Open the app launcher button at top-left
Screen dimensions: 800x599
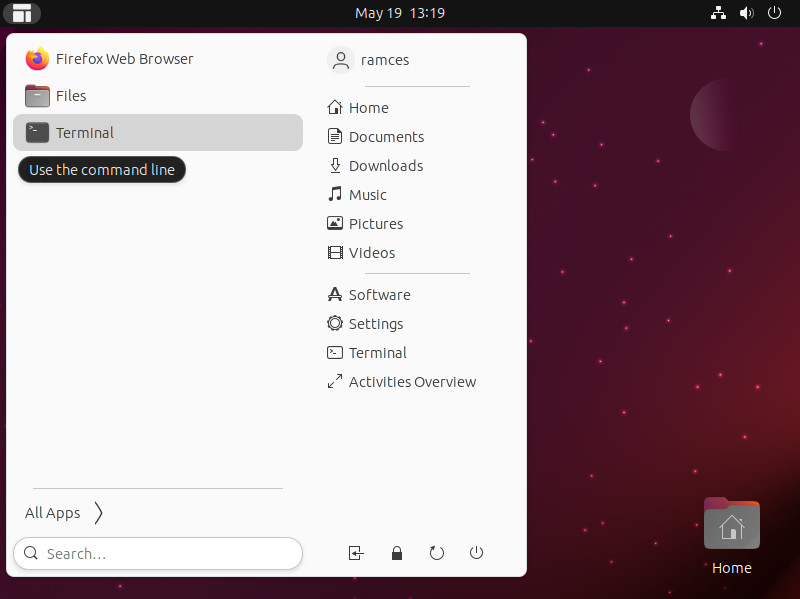point(21,13)
